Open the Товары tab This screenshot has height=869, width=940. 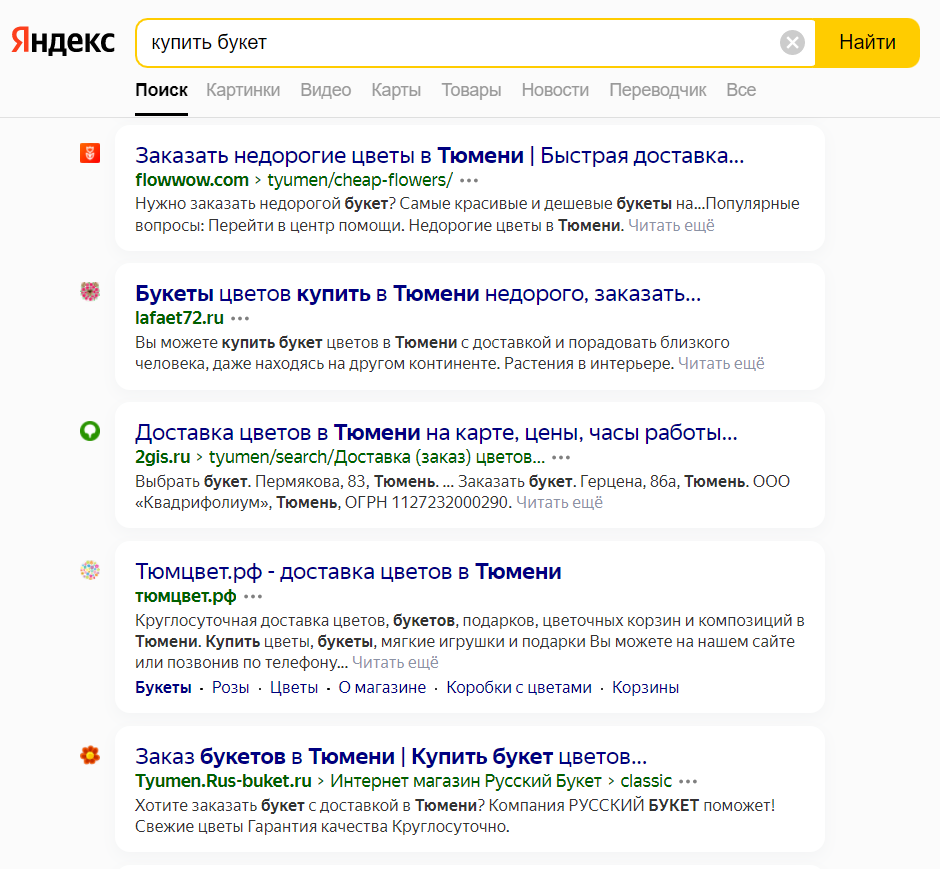click(x=471, y=90)
